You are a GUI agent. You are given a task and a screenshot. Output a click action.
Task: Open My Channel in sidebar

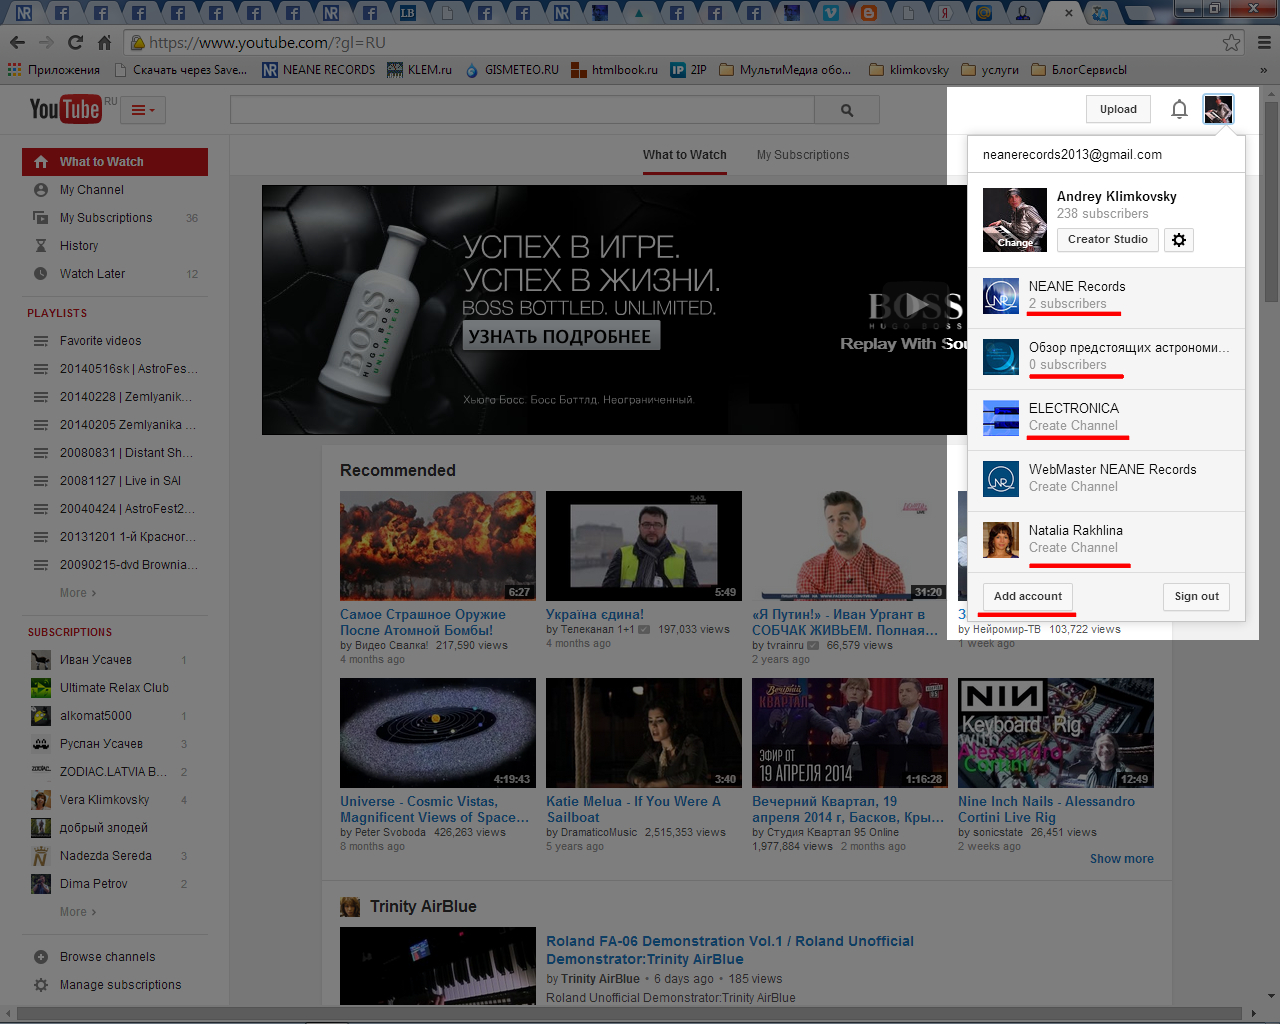pyautogui.click(x=115, y=190)
